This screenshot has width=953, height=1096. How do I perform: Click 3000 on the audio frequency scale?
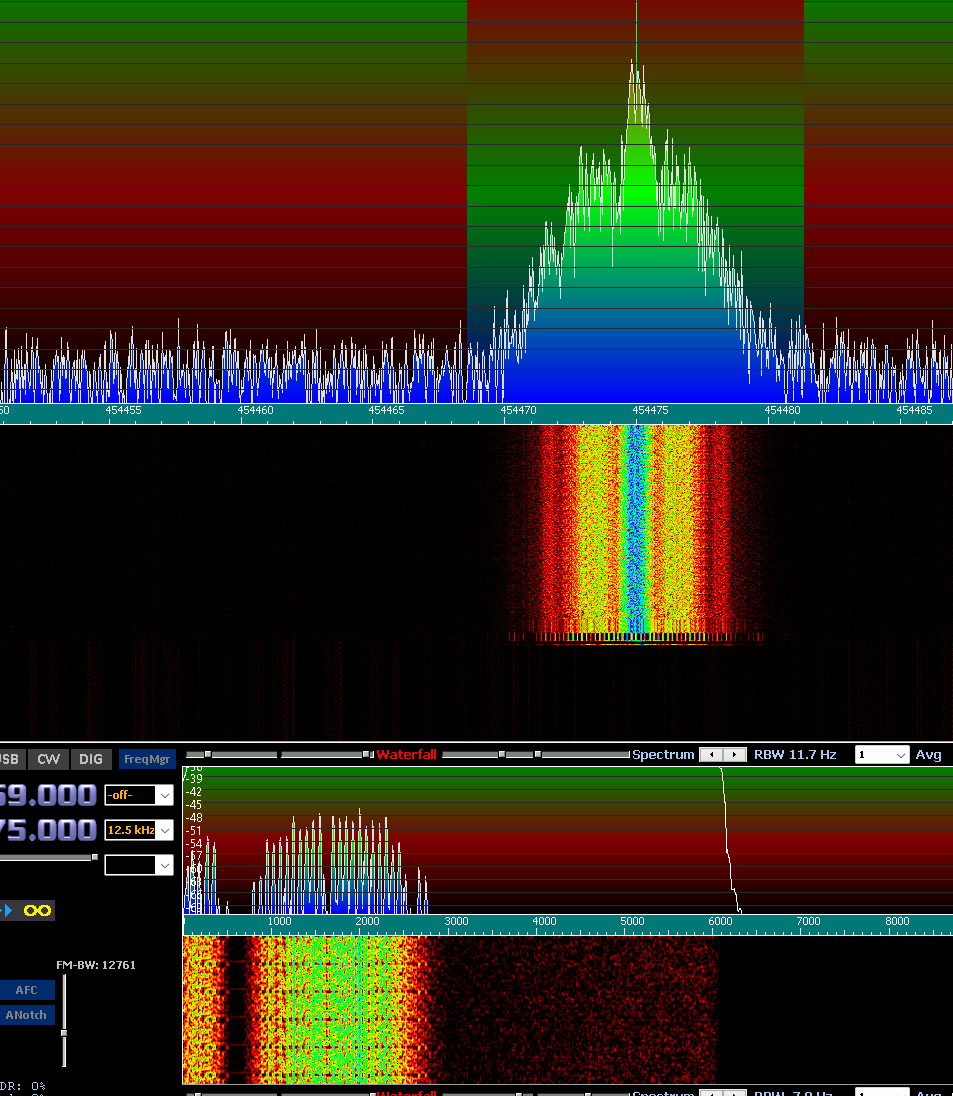pos(456,921)
